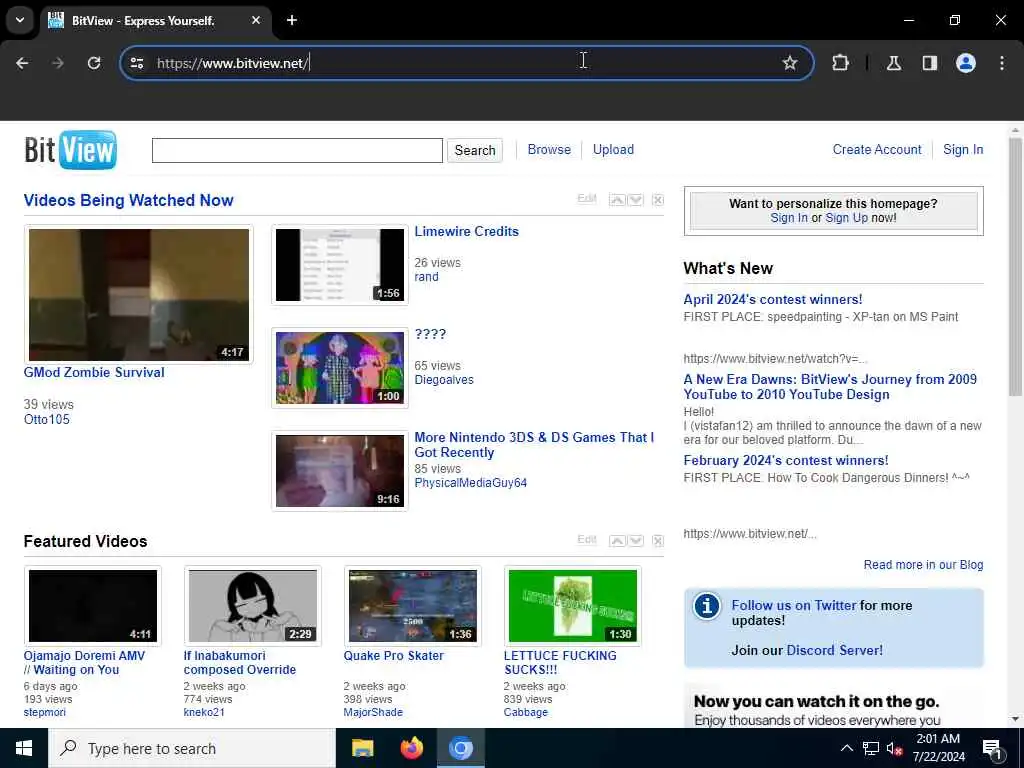Open GMod Zombie Survival video thumbnail
This screenshot has width=1024, height=768.
point(138,295)
